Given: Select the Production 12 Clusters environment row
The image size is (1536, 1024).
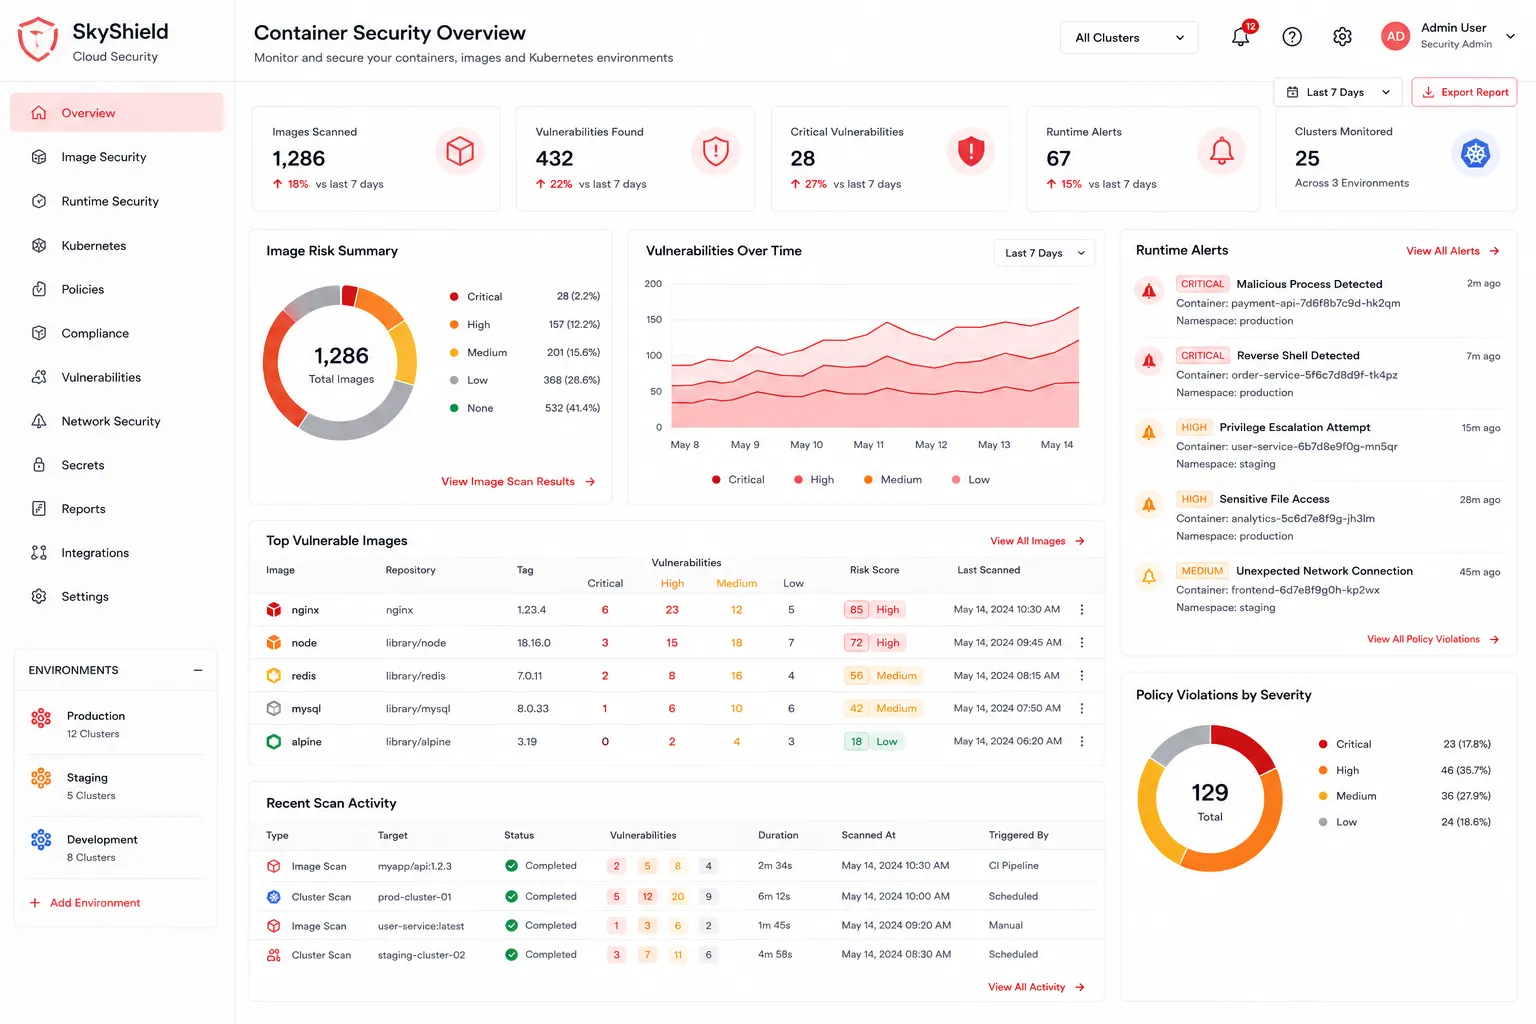Looking at the screenshot, I should point(116,724).
